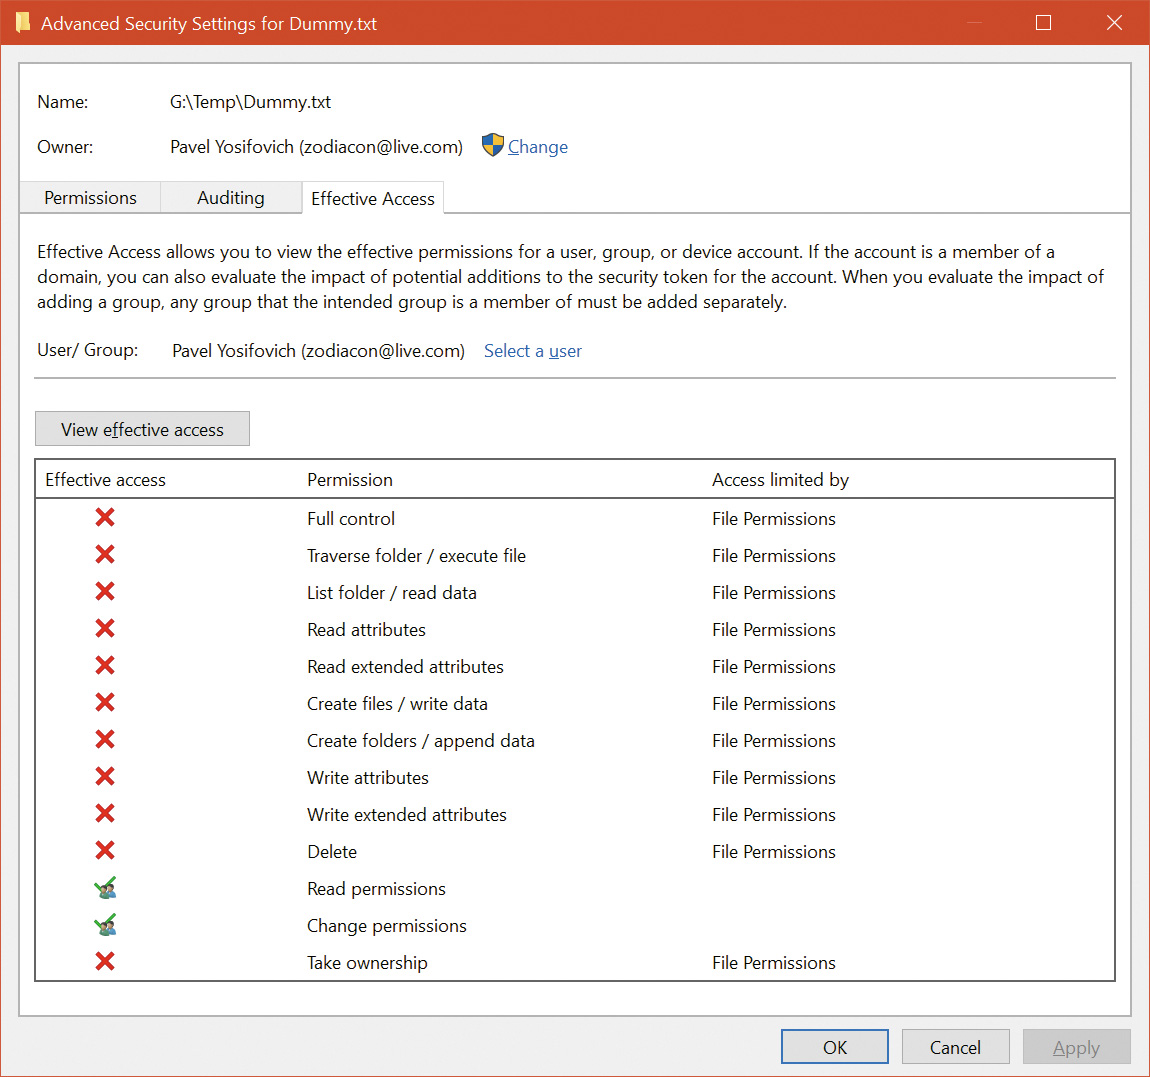Image resolution: width=1150 pixels, height=1077 pixels.
Task: Click the Change owner link
Action: [538, 147]
